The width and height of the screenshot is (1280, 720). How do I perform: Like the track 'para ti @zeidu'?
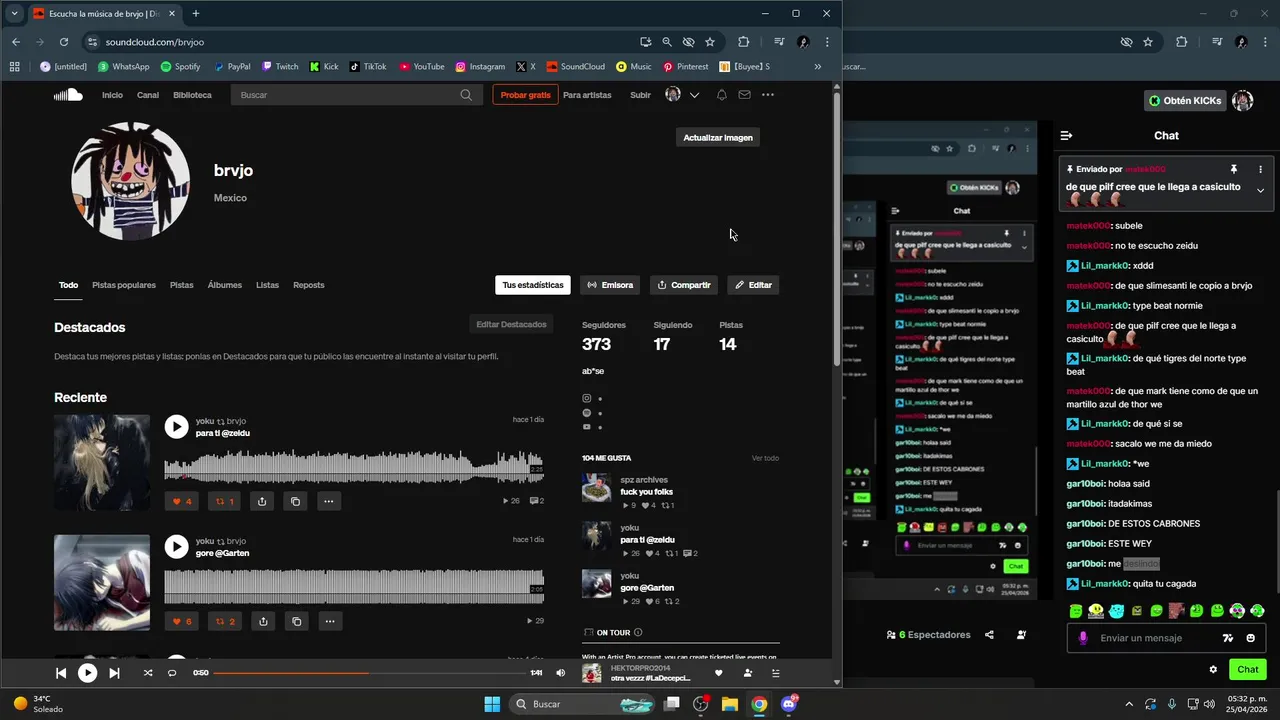coord(182,501)
